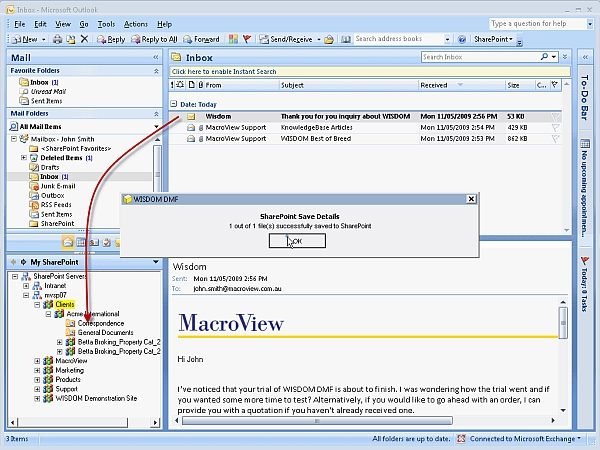Click the Tasks module icon in navigation bar

[107, 242]
